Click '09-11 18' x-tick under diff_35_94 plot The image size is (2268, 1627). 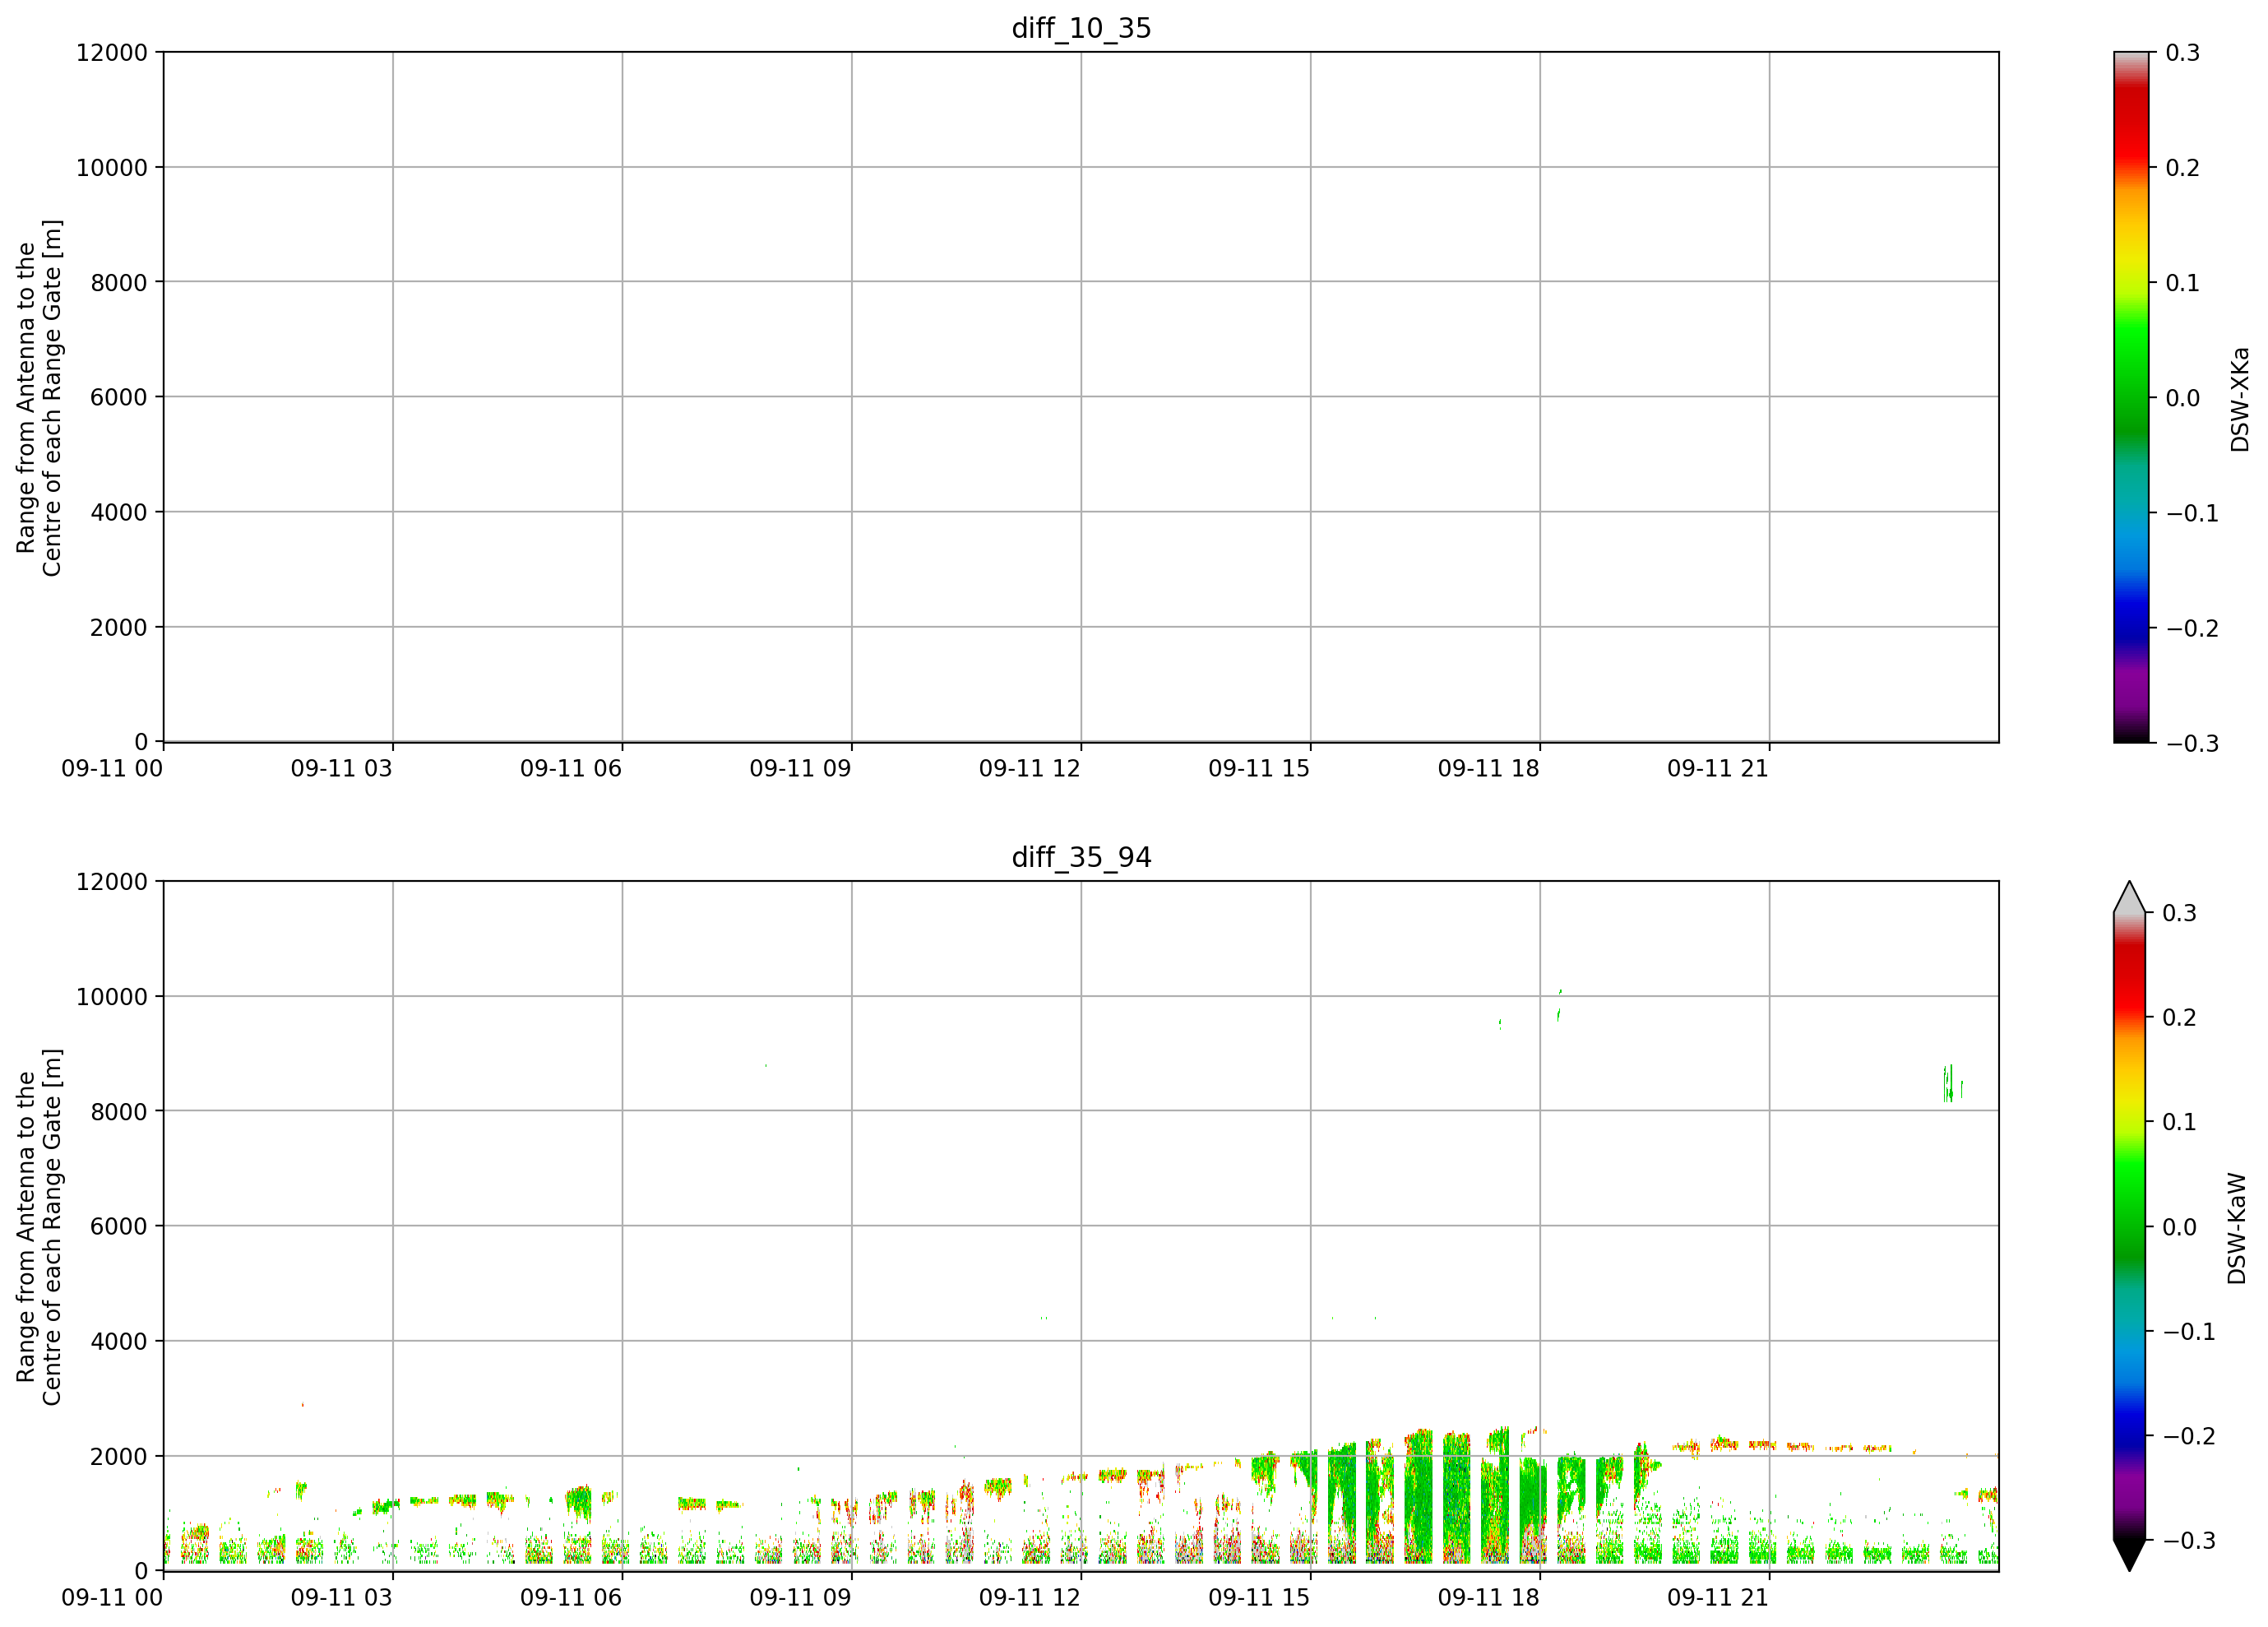click(x=1489, y=1597)
